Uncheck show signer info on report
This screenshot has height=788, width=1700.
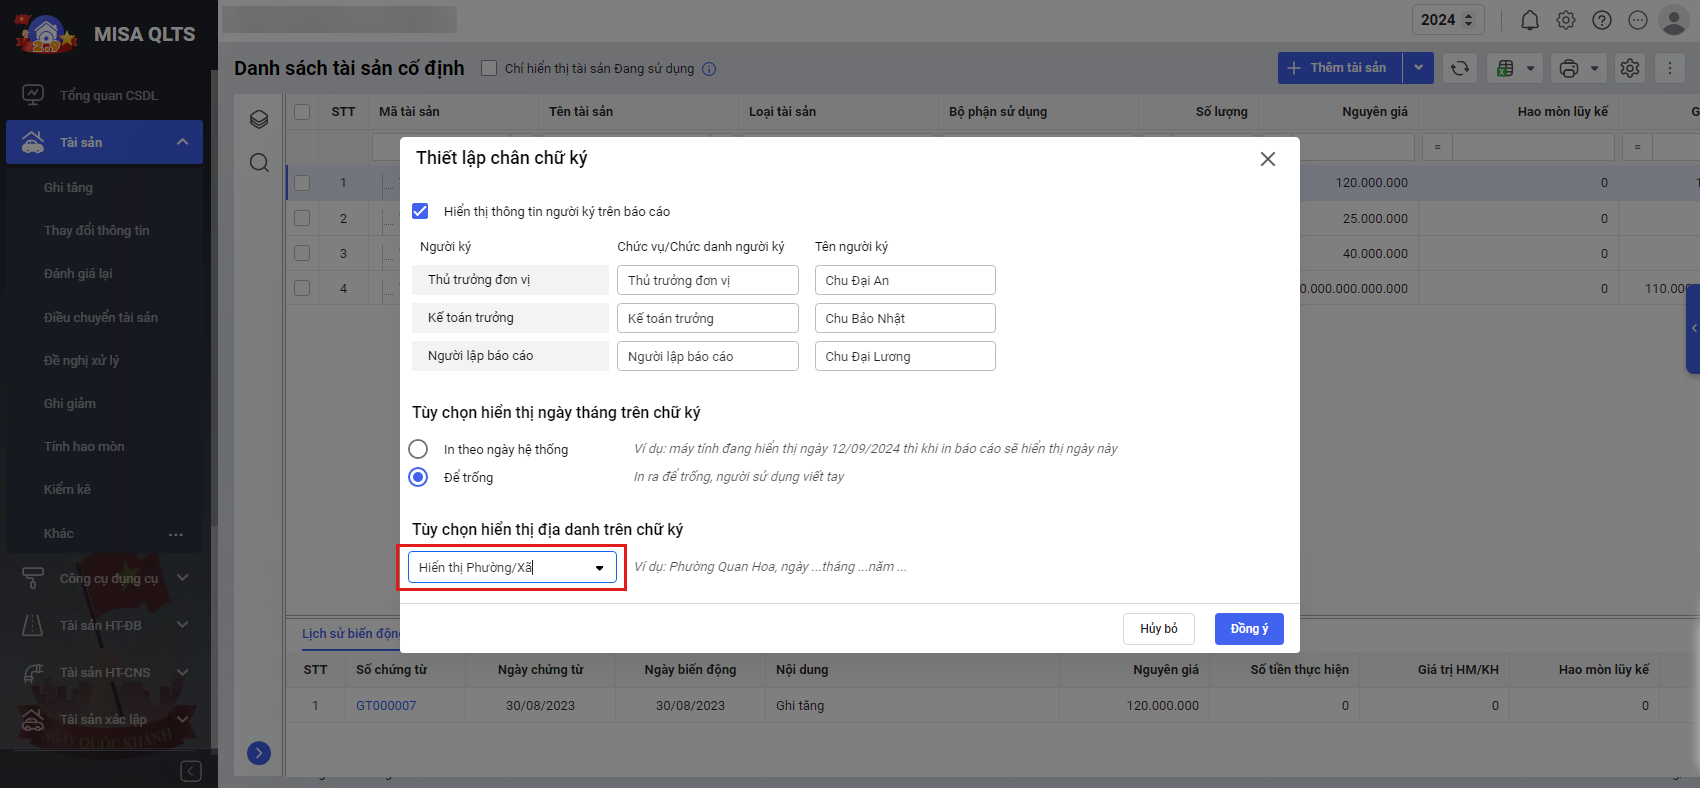[420, 211]
